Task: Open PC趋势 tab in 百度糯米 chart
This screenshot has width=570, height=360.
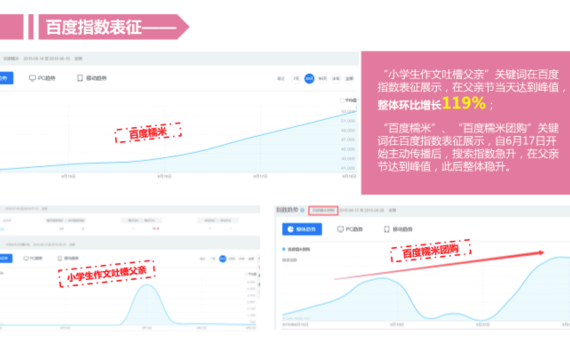Action: coord(42,78)
